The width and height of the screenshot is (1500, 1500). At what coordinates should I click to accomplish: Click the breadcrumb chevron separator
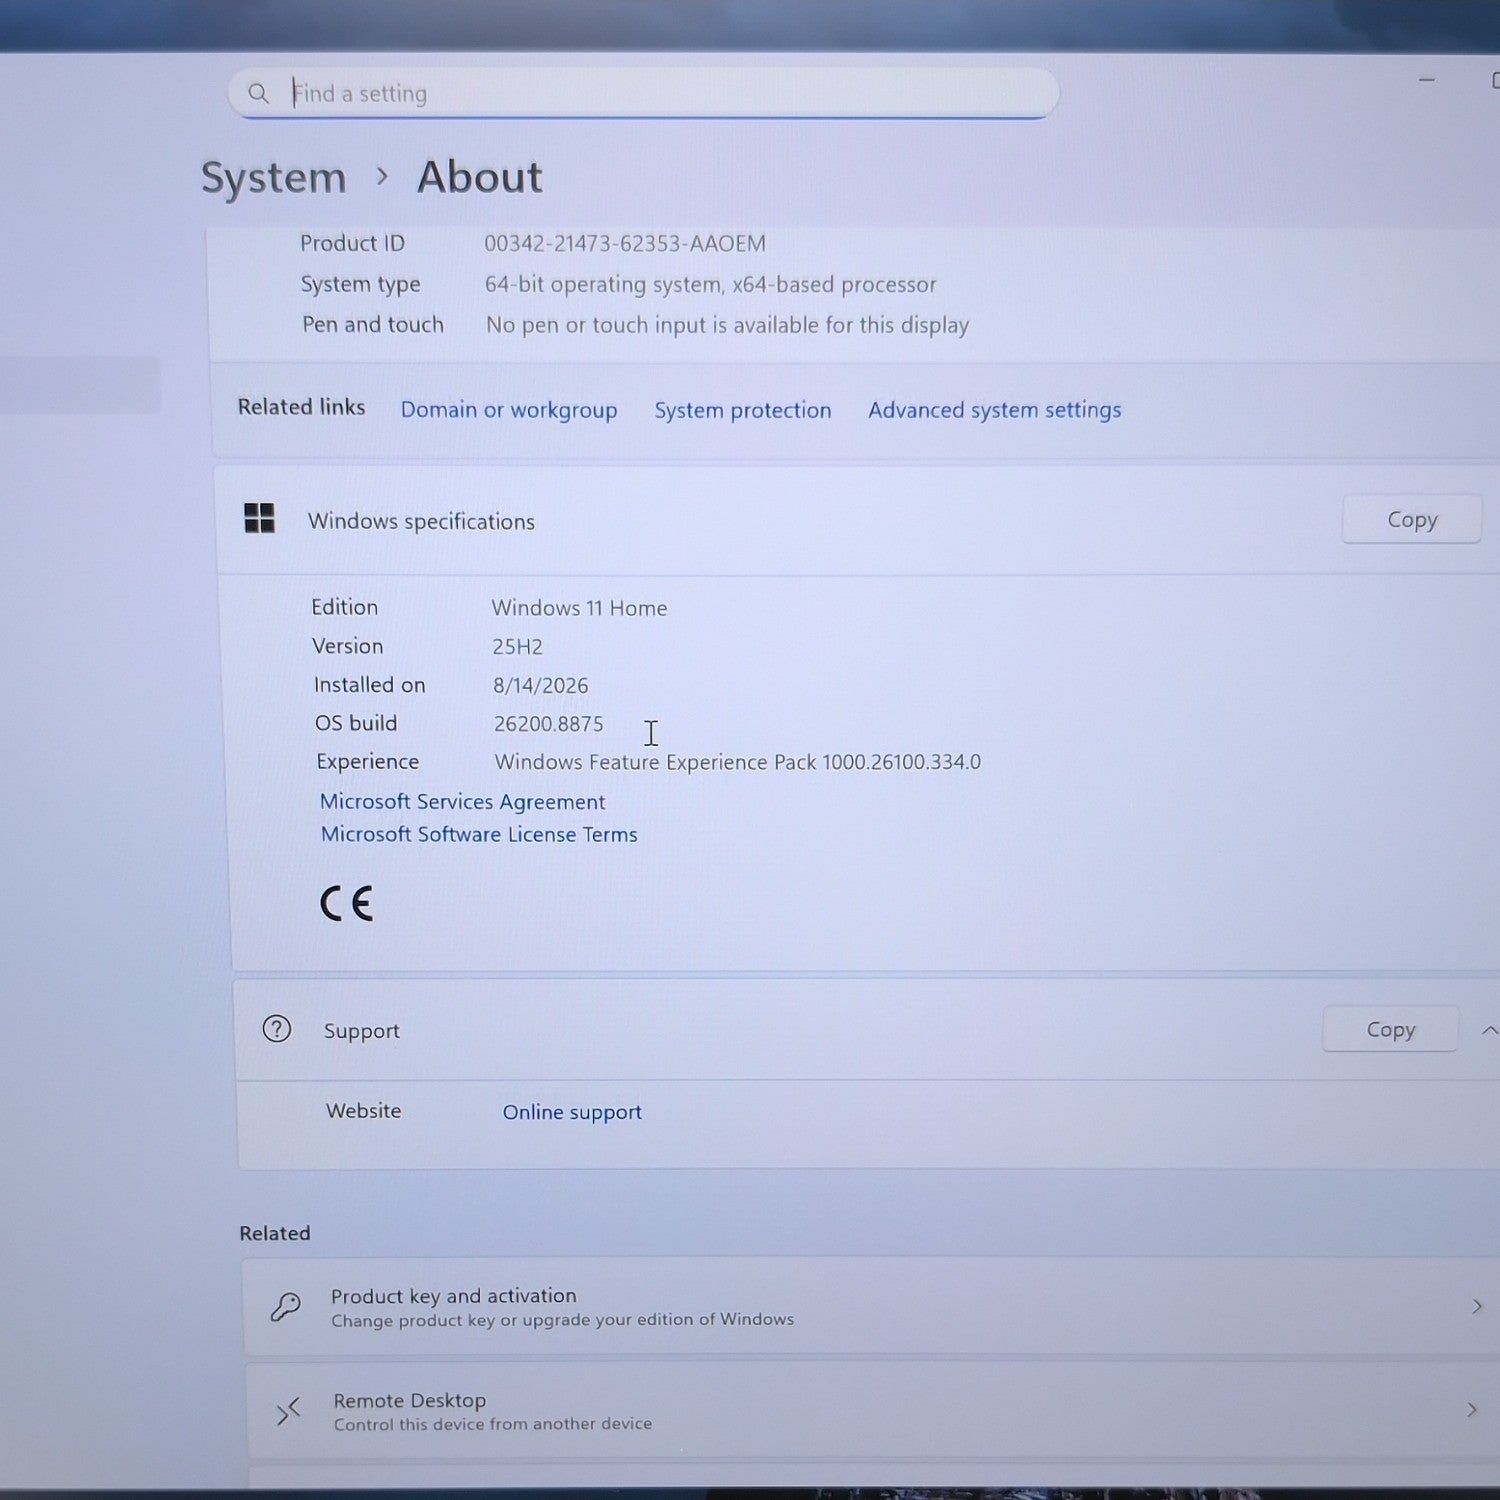pyautogui.click(x=382, y=176)
